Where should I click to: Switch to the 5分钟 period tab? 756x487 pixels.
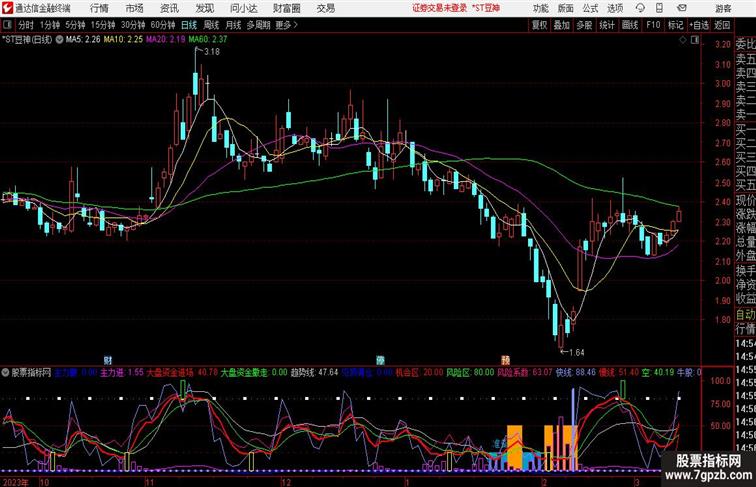tap(75, 25)
